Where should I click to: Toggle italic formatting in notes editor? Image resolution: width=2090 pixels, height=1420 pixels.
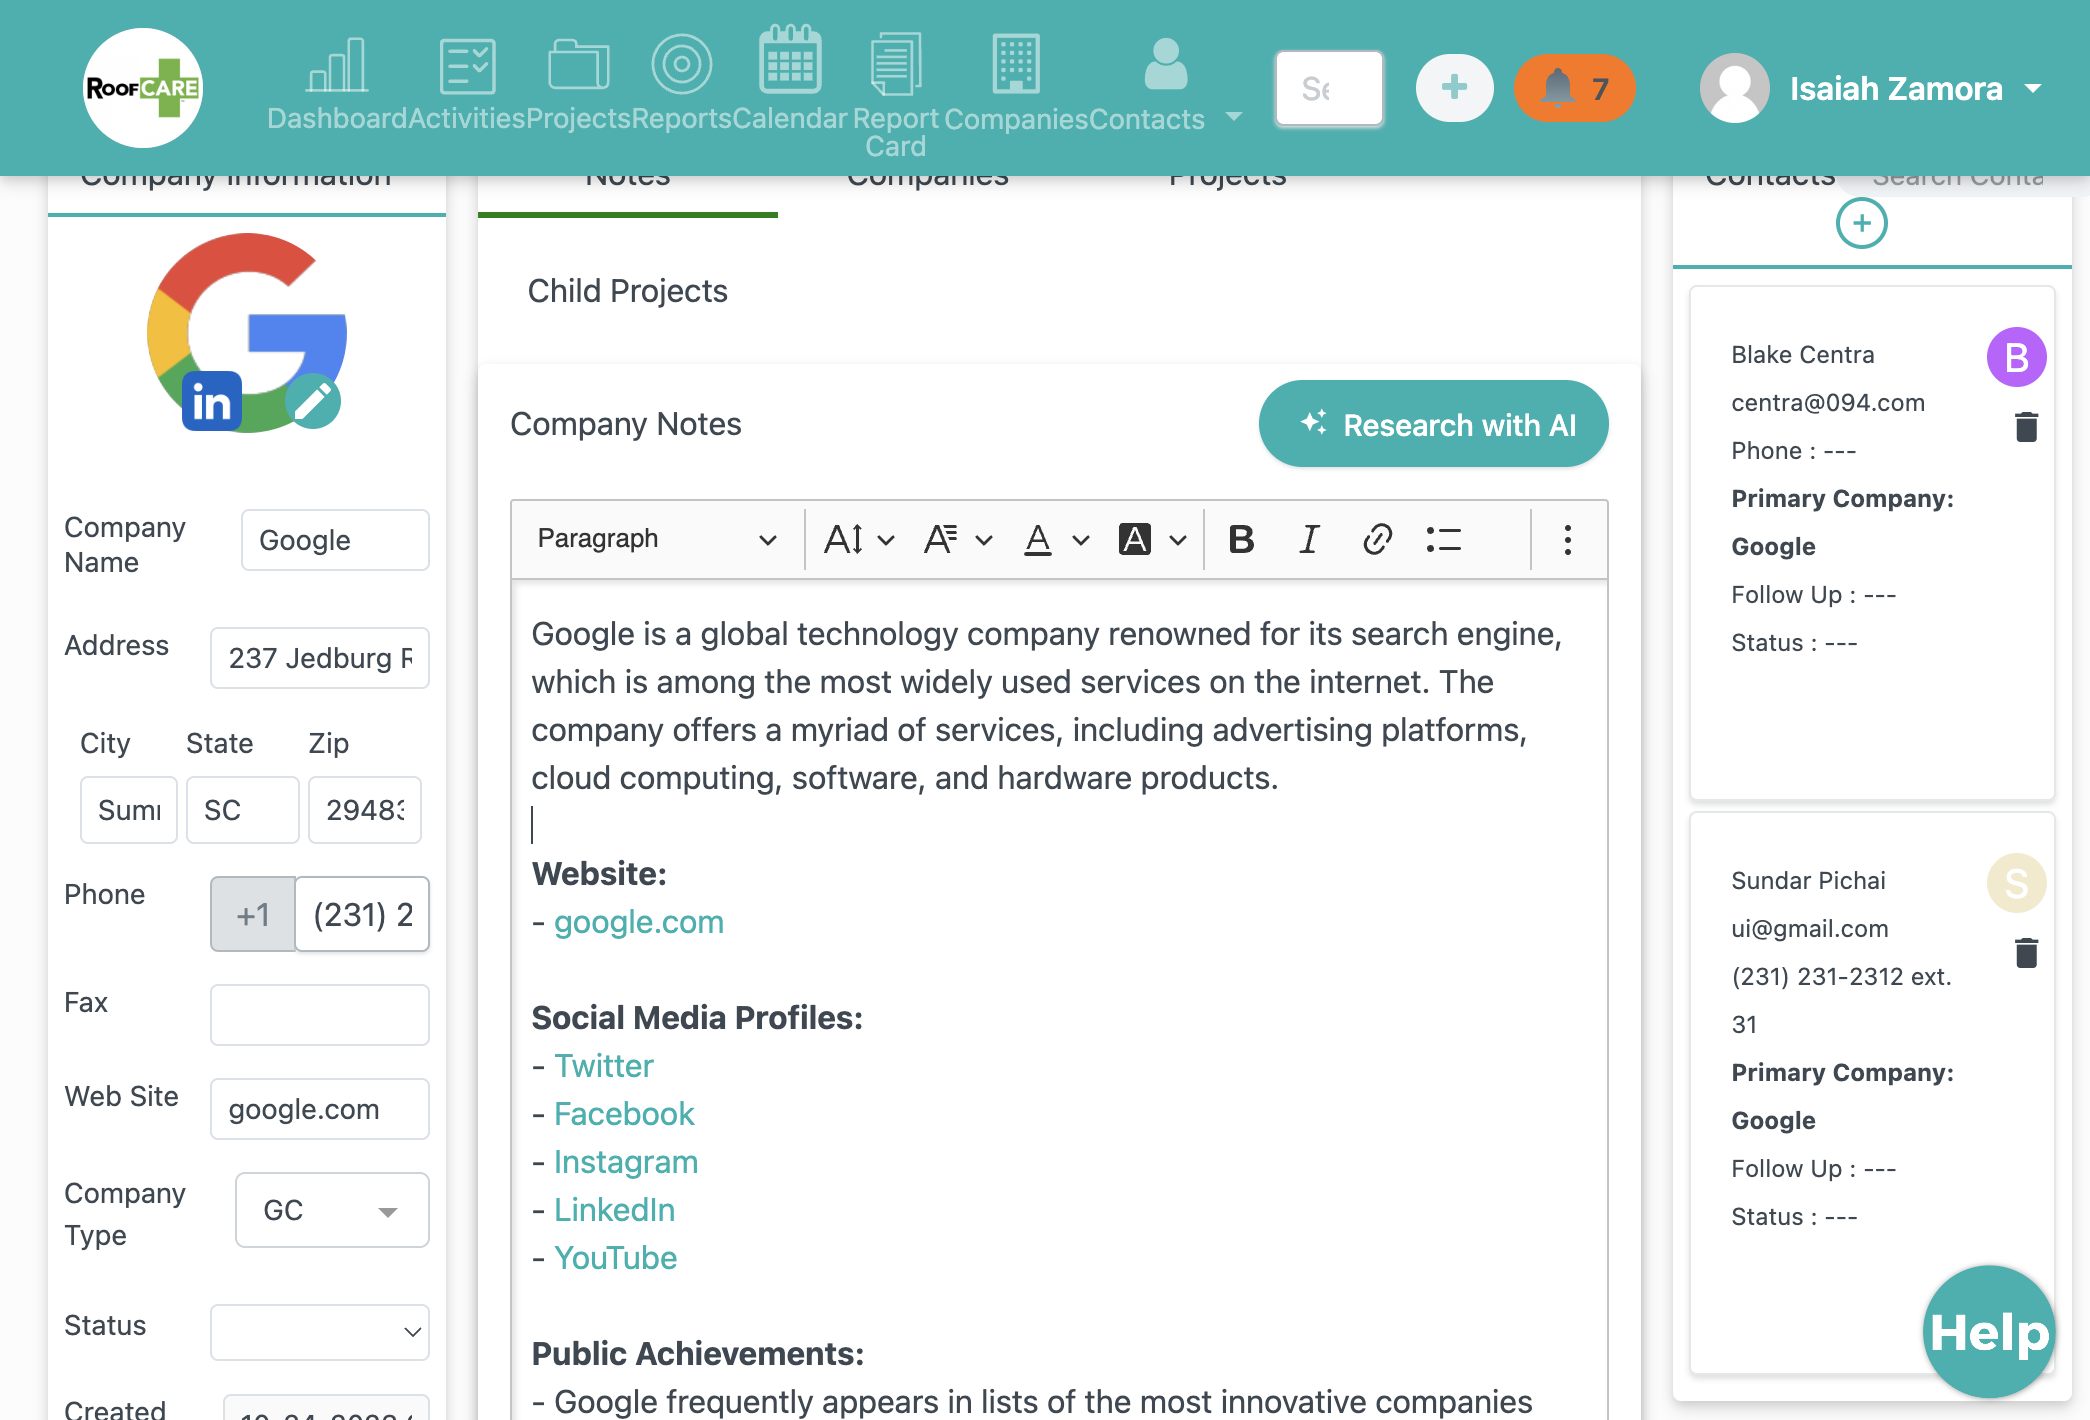[1309, 539]
